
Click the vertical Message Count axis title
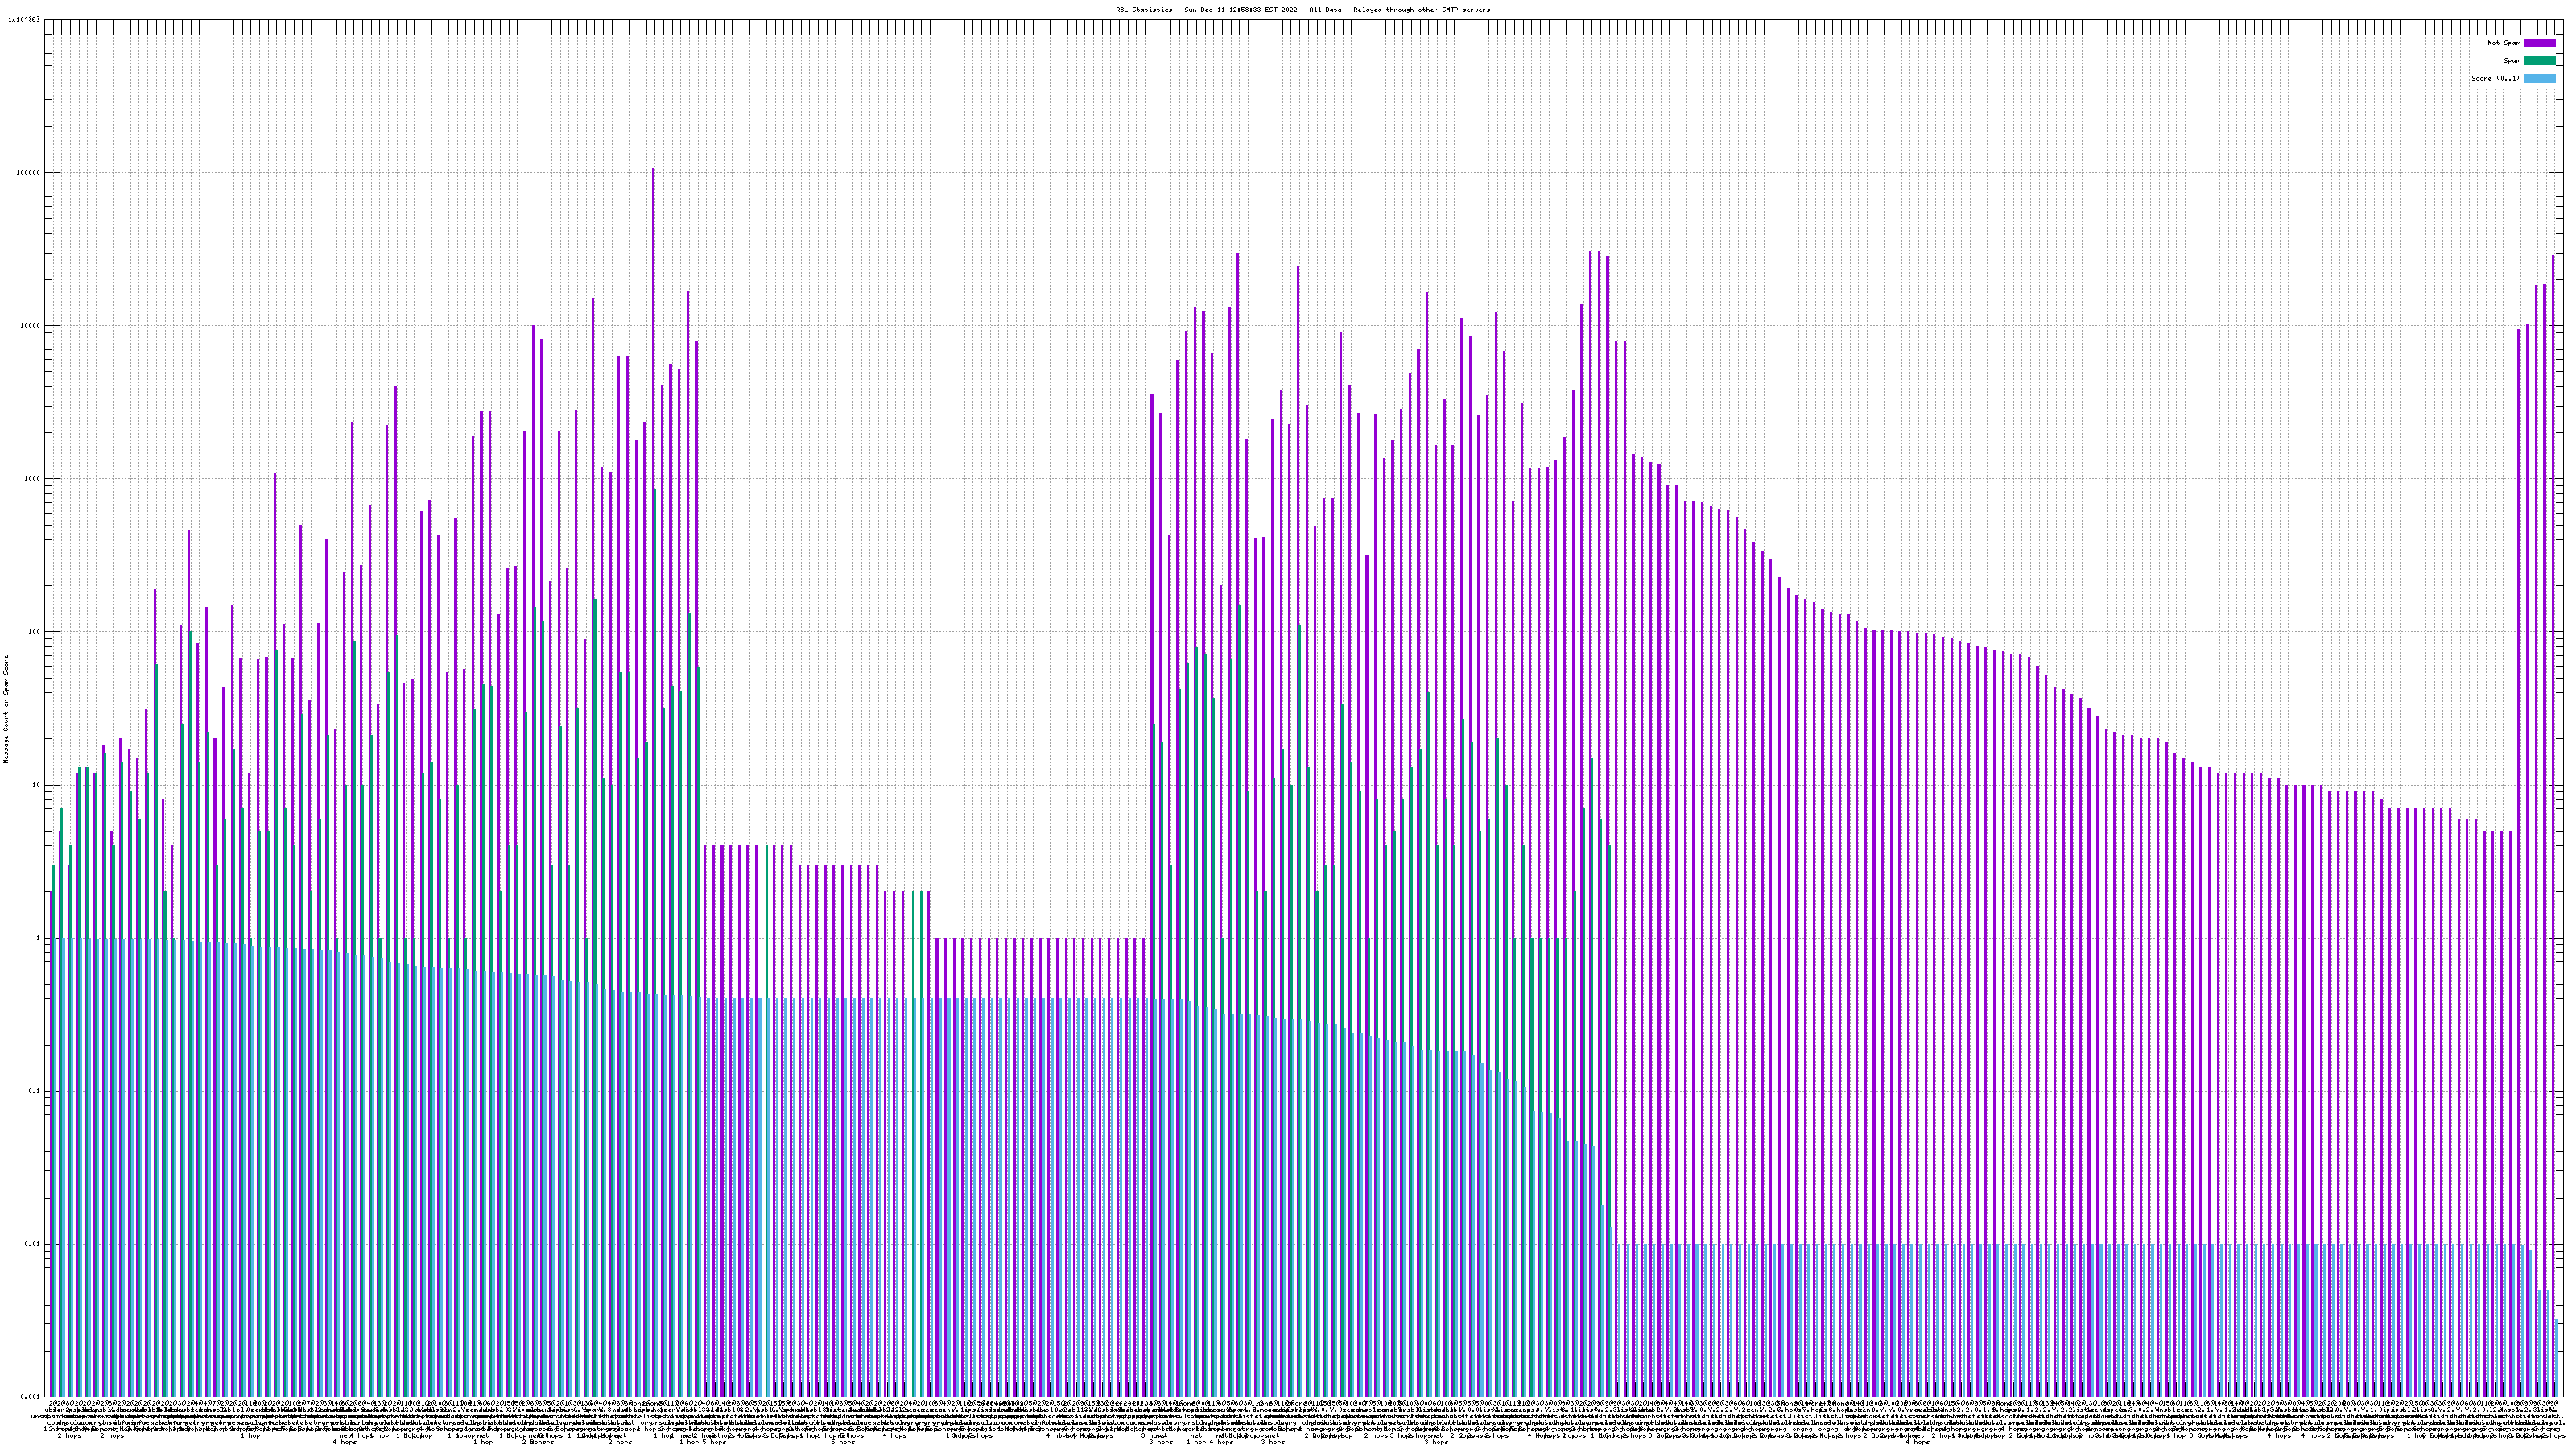[6, 708]
